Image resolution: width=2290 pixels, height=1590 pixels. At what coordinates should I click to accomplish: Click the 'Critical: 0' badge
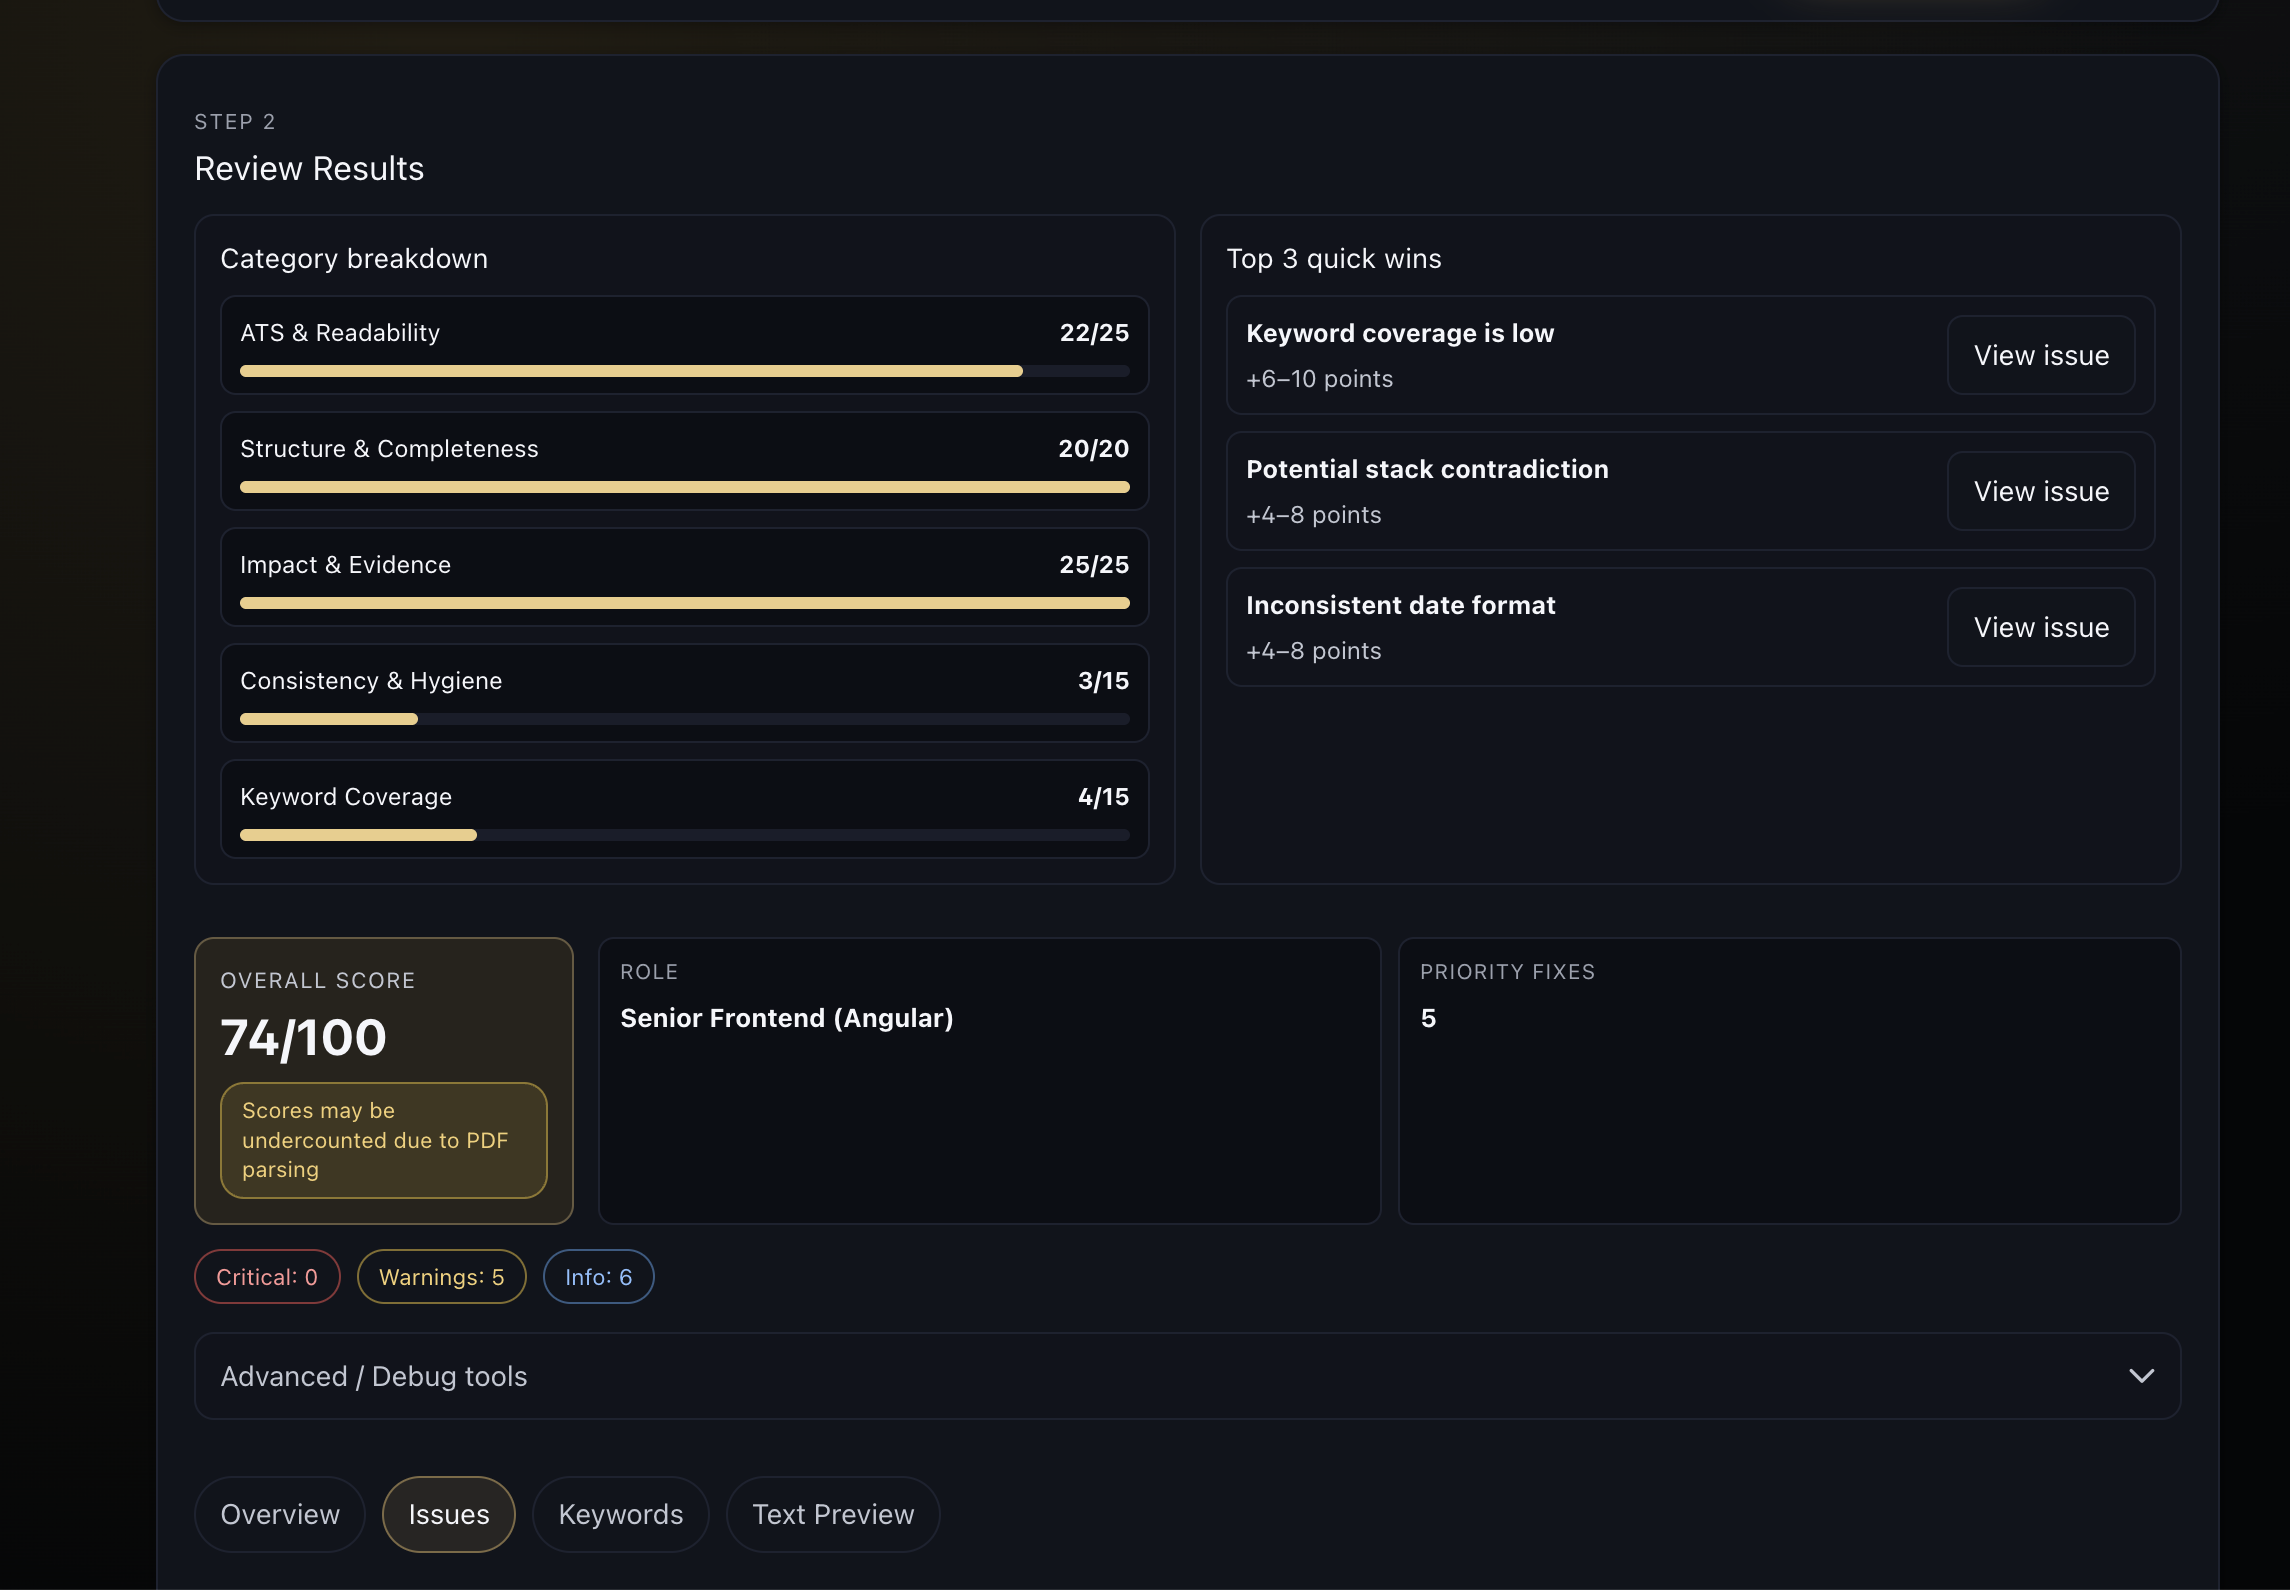tap(266, 1276)
